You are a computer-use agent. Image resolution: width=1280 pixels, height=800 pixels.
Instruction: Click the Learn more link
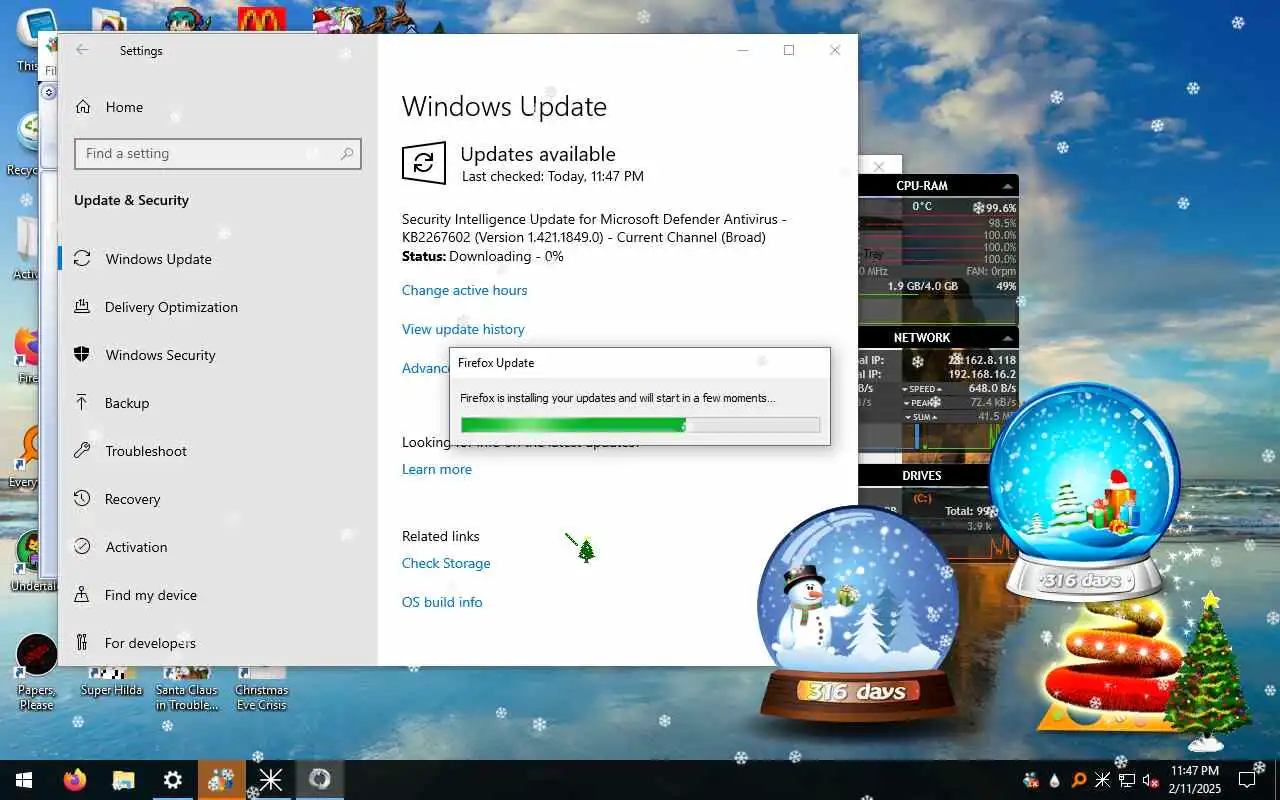[436, 469]
